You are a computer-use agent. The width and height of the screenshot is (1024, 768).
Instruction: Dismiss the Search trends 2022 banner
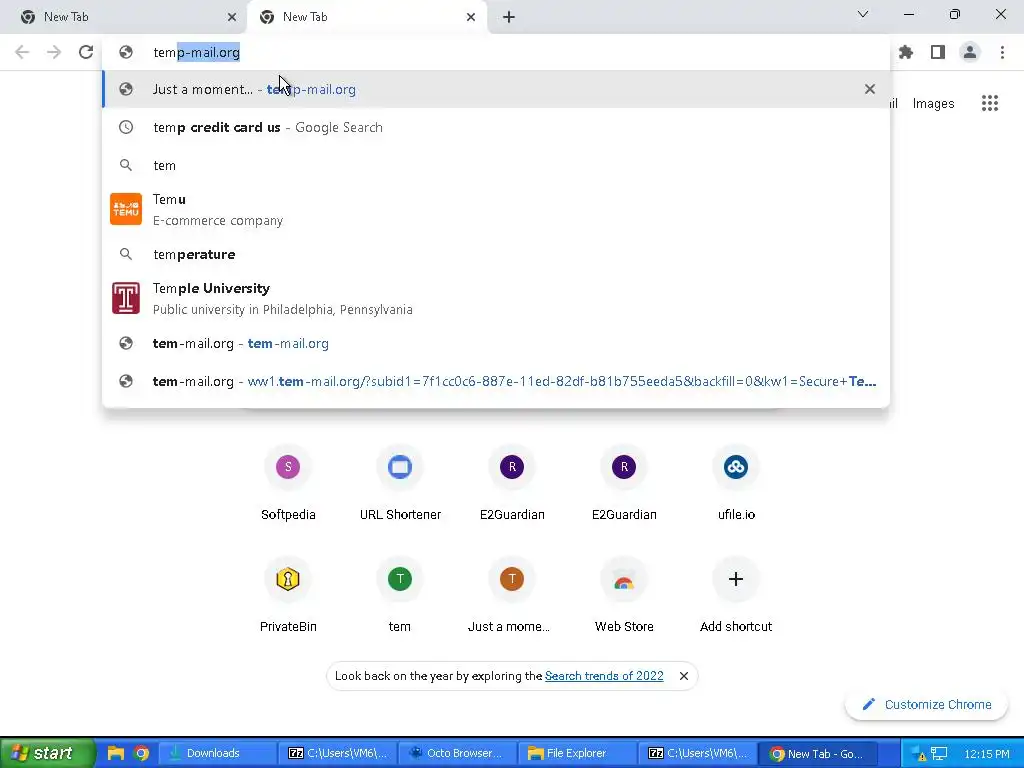tap(684, 676)
